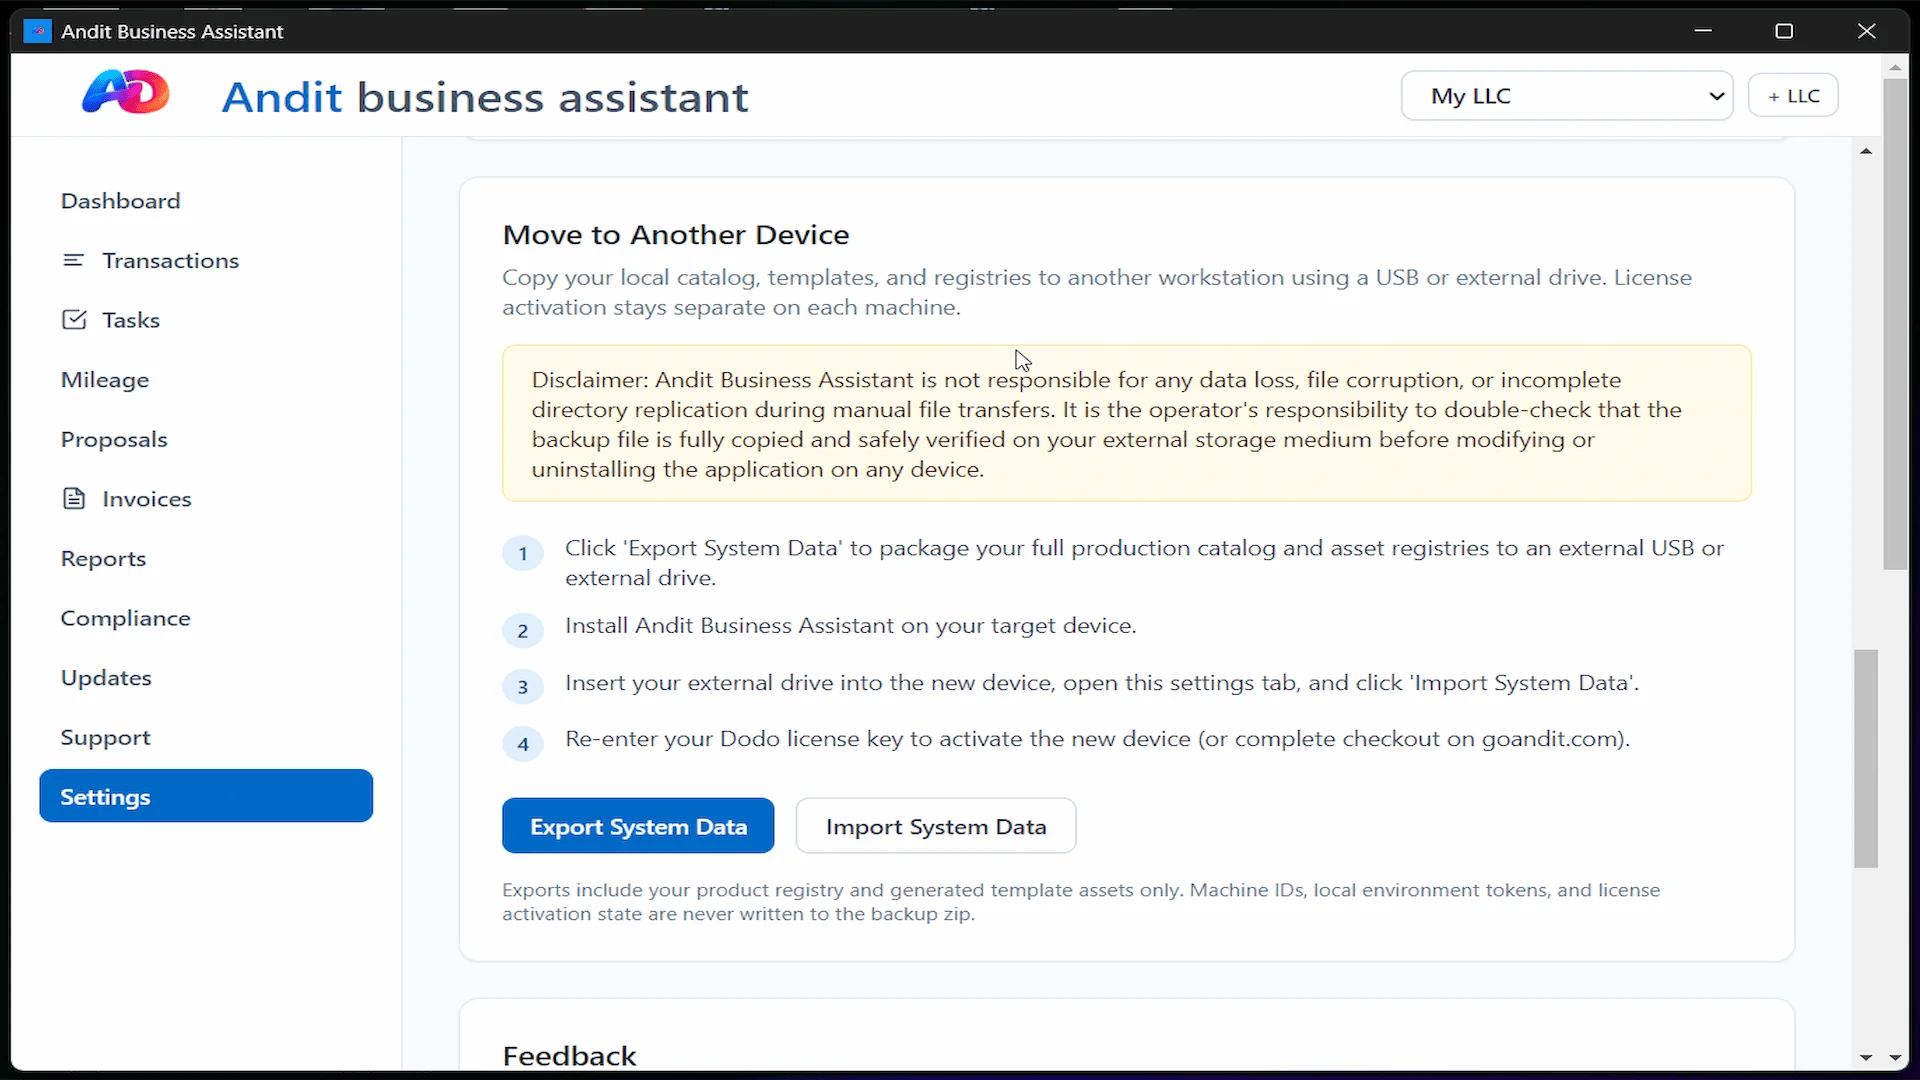
Task: Select Mileage in the sidebar
Action: click(104, 380)
